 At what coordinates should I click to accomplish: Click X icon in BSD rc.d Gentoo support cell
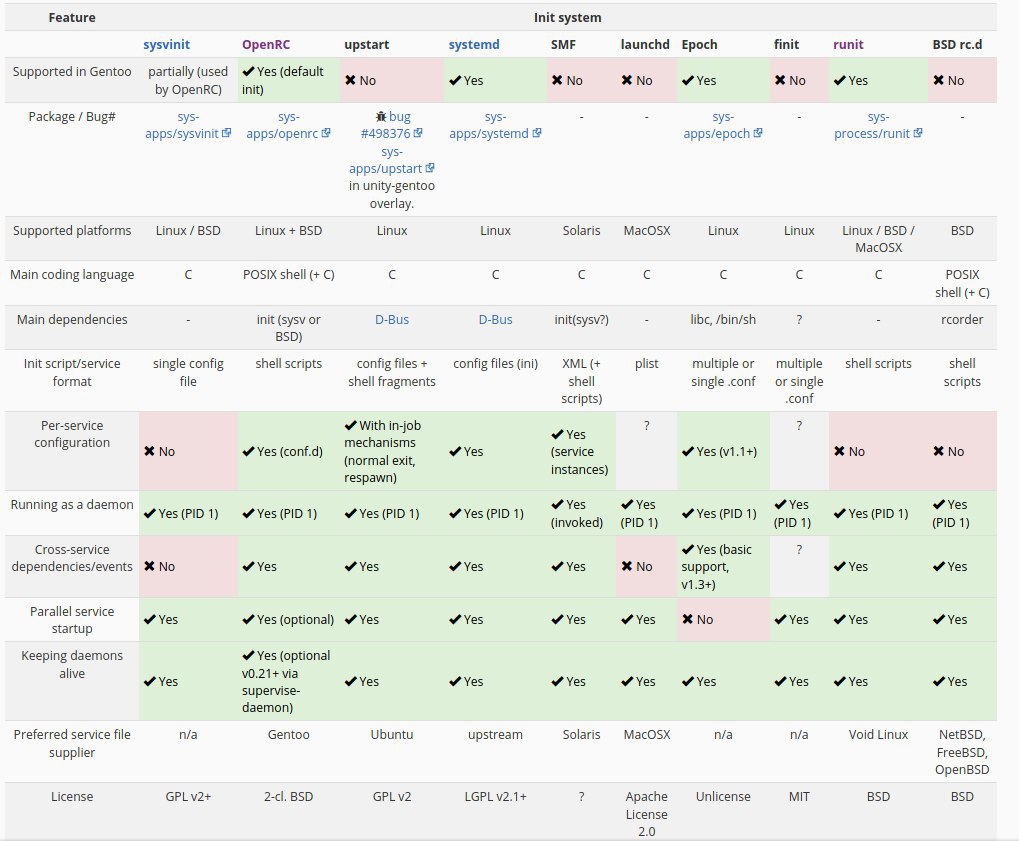[938, 80]
